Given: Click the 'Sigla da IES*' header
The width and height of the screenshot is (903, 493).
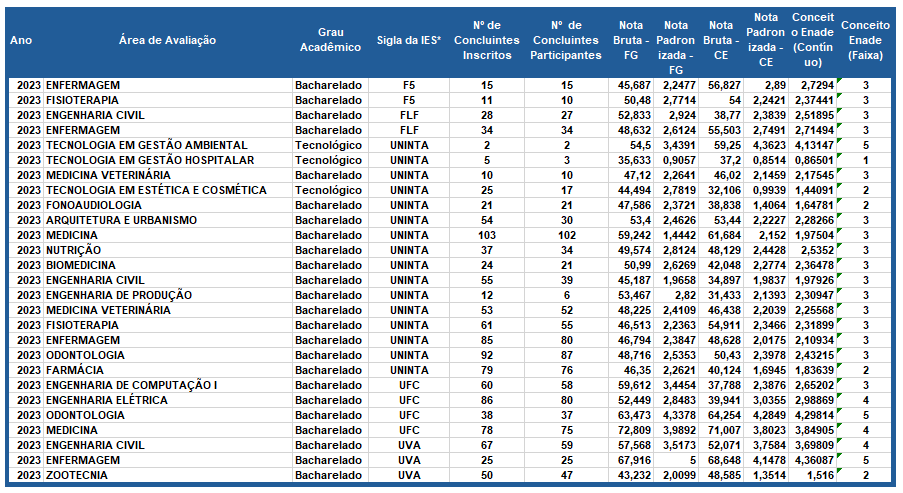Looking at the screenshot, I should [409, 40].
